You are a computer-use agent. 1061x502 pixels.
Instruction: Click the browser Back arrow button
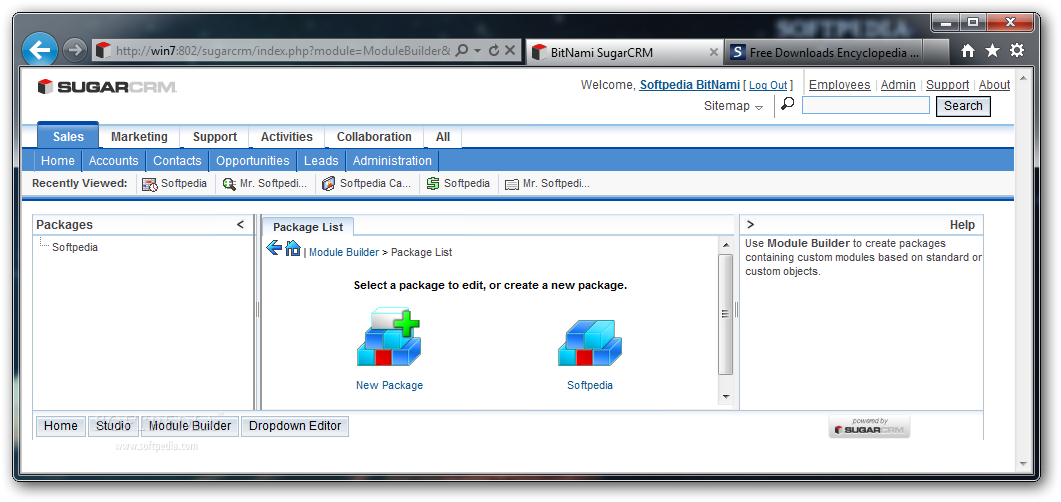(40, 50)
